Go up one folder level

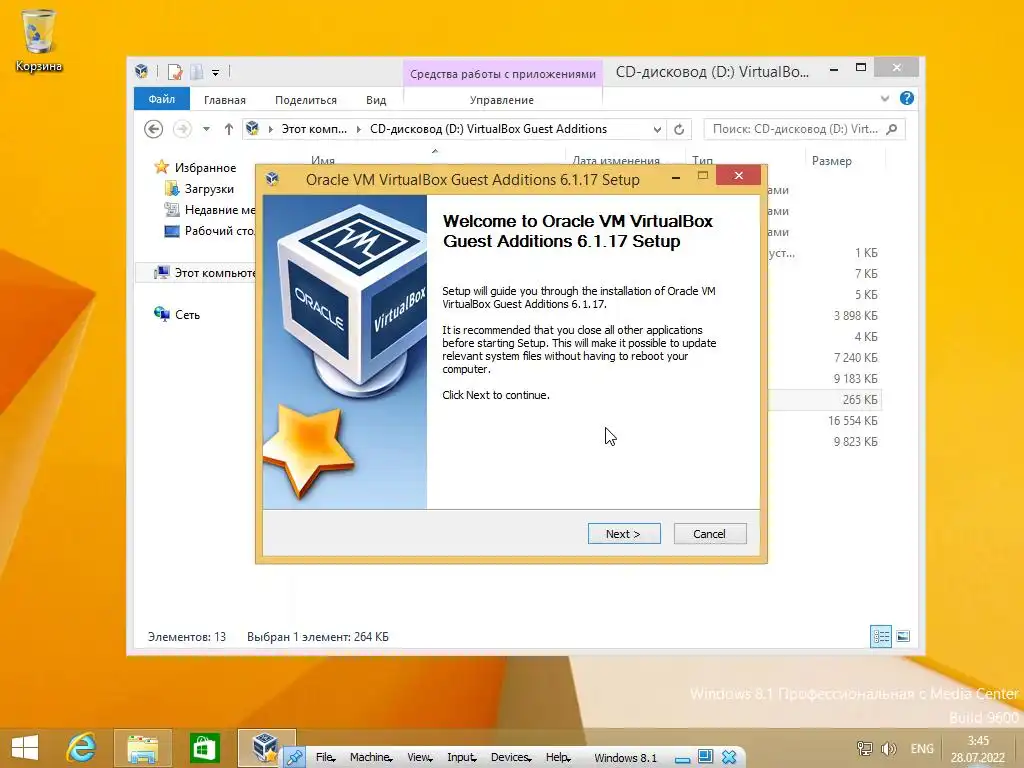point(229,129)
